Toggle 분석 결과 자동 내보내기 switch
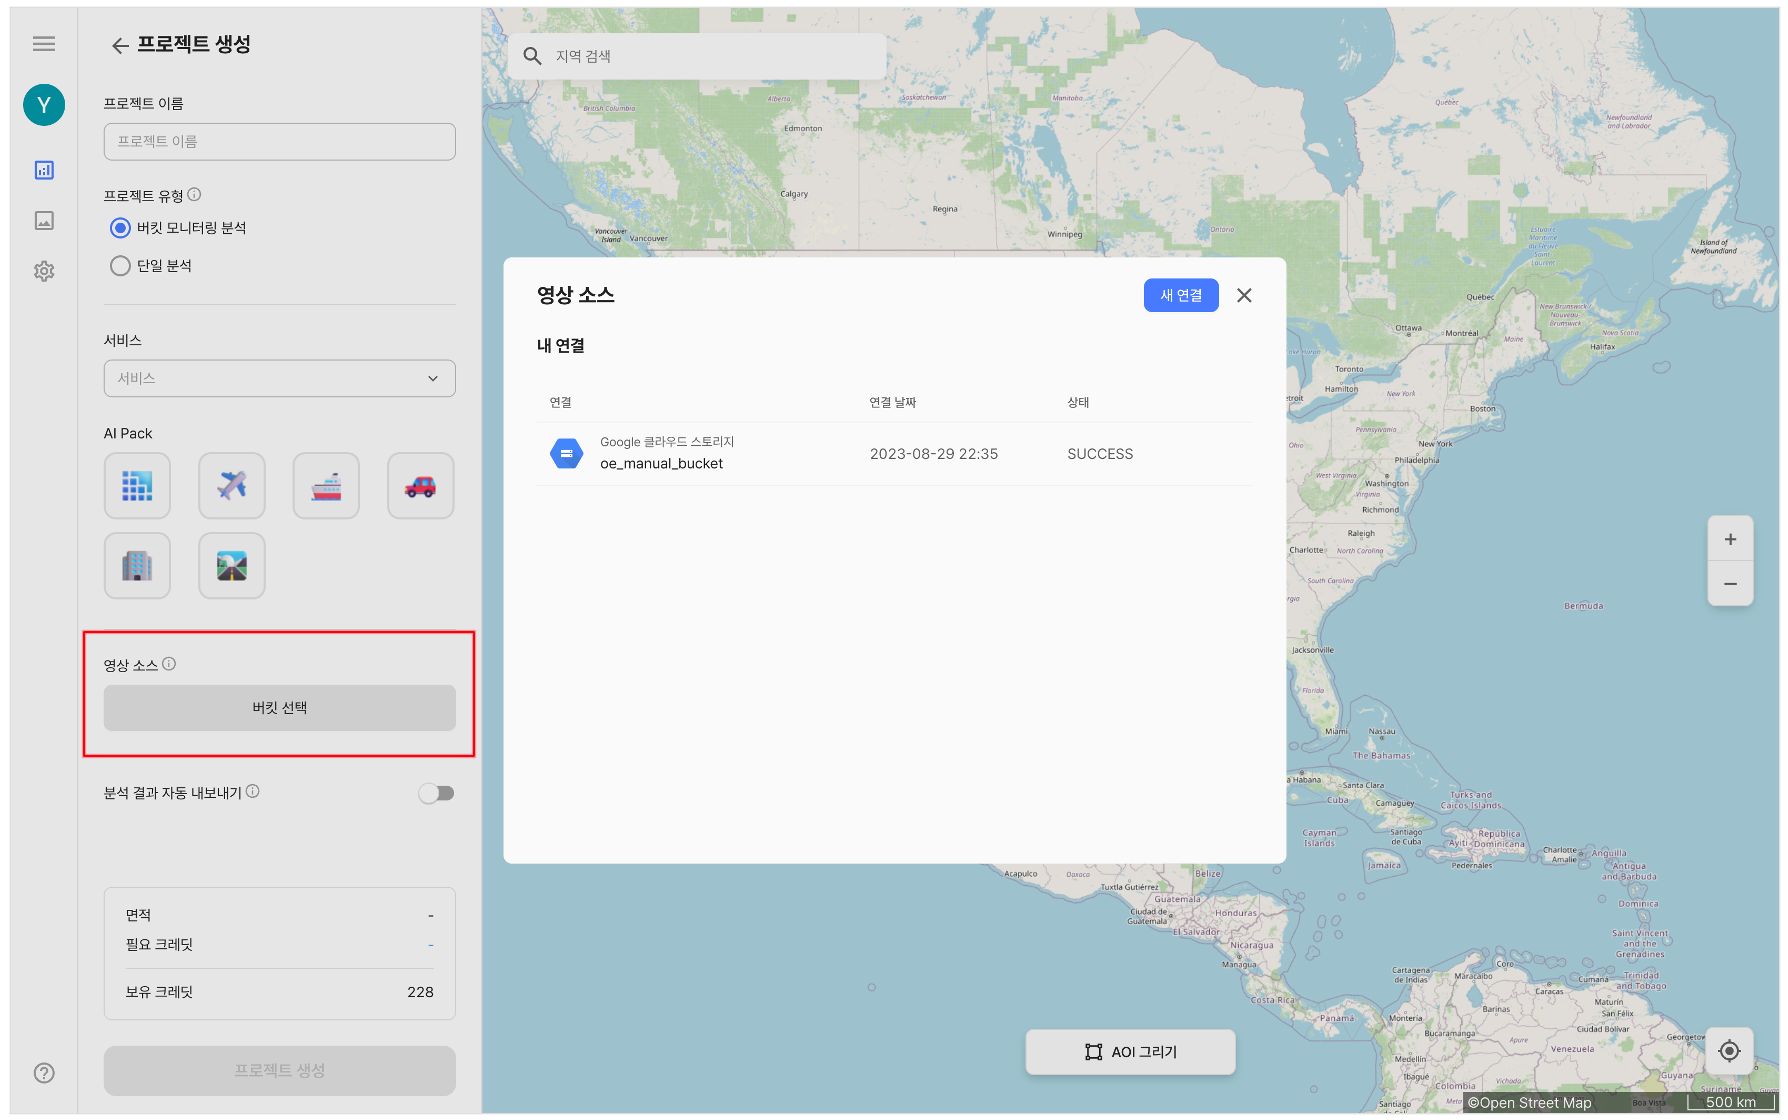Image resolution: width=1788 pixels, height=1120 pixels. 436,793
